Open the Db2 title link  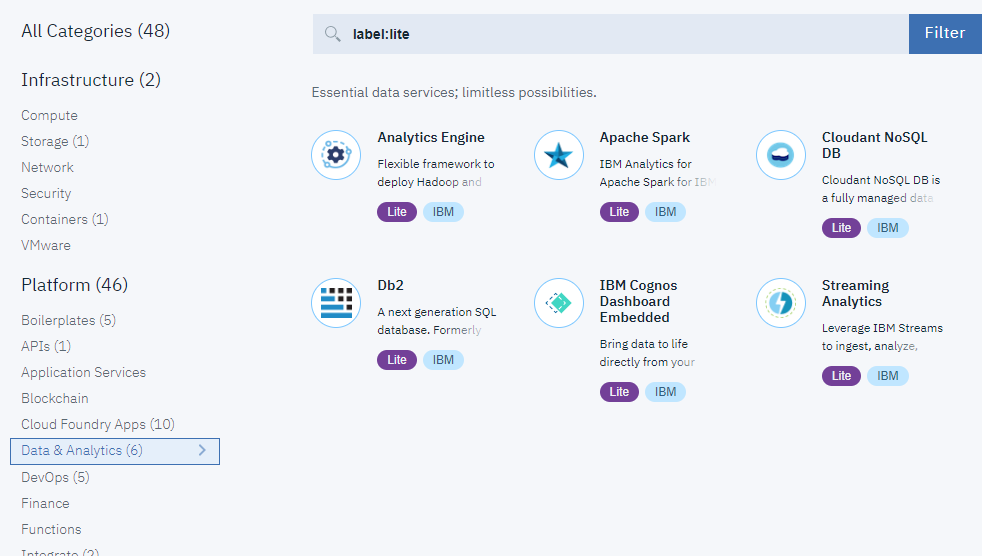click(390, 285)
